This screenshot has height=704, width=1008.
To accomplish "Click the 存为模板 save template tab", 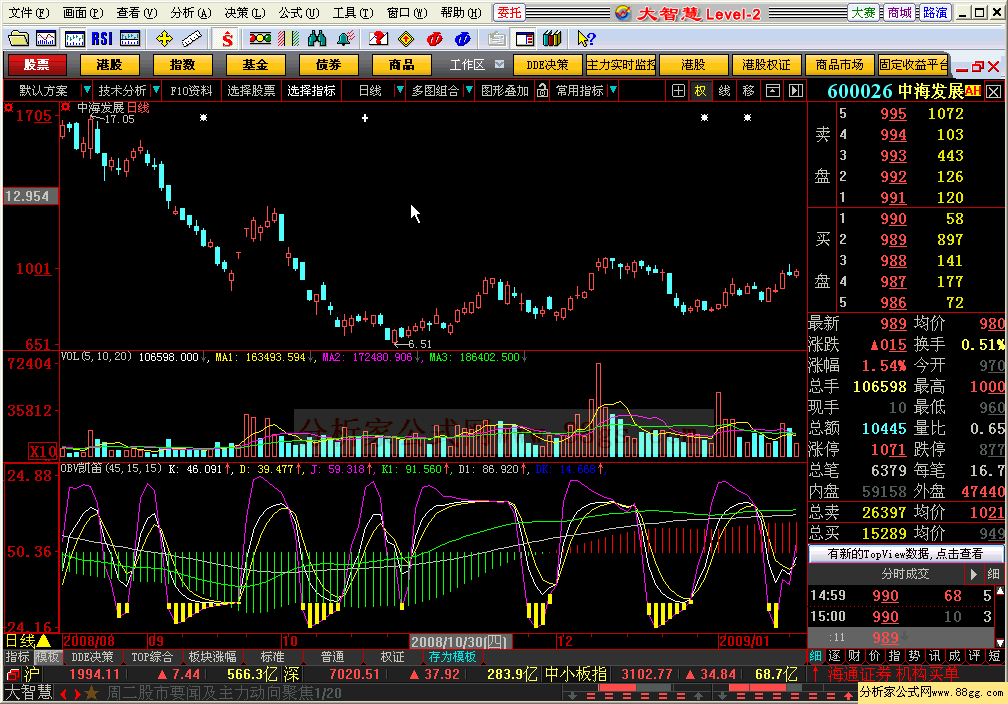I will [453, 657].
